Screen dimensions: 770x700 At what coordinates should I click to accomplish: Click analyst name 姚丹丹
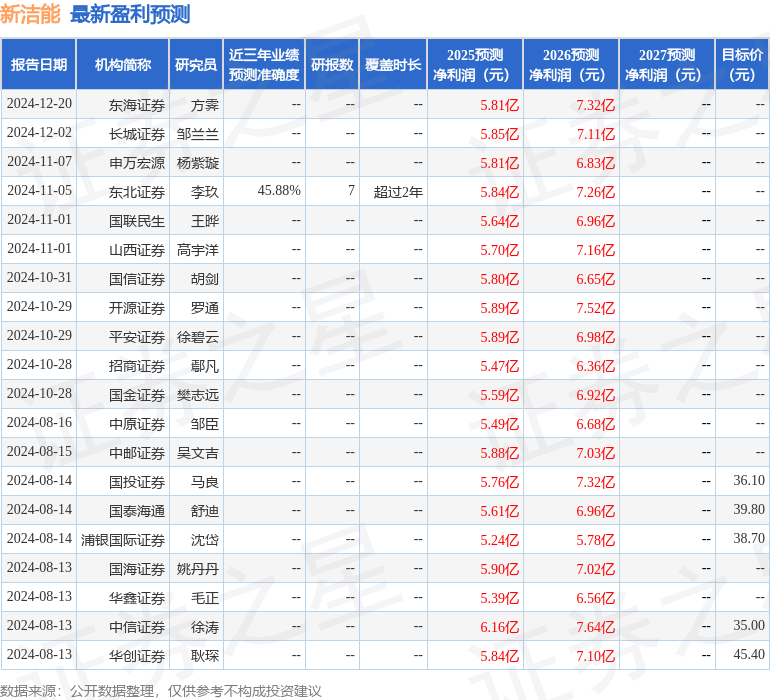[198, 569]
